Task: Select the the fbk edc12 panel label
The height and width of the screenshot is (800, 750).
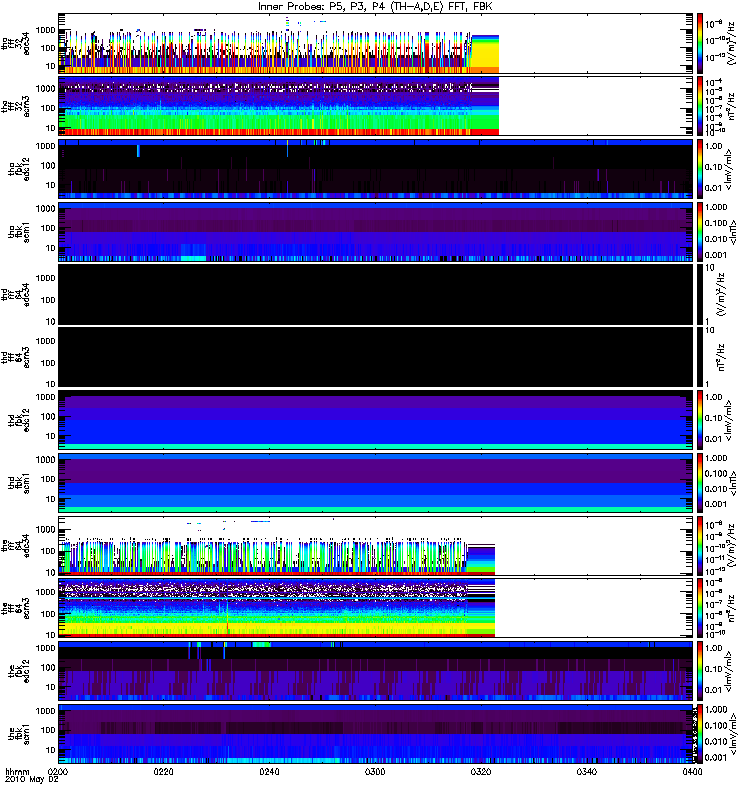Action: [19, 671]
